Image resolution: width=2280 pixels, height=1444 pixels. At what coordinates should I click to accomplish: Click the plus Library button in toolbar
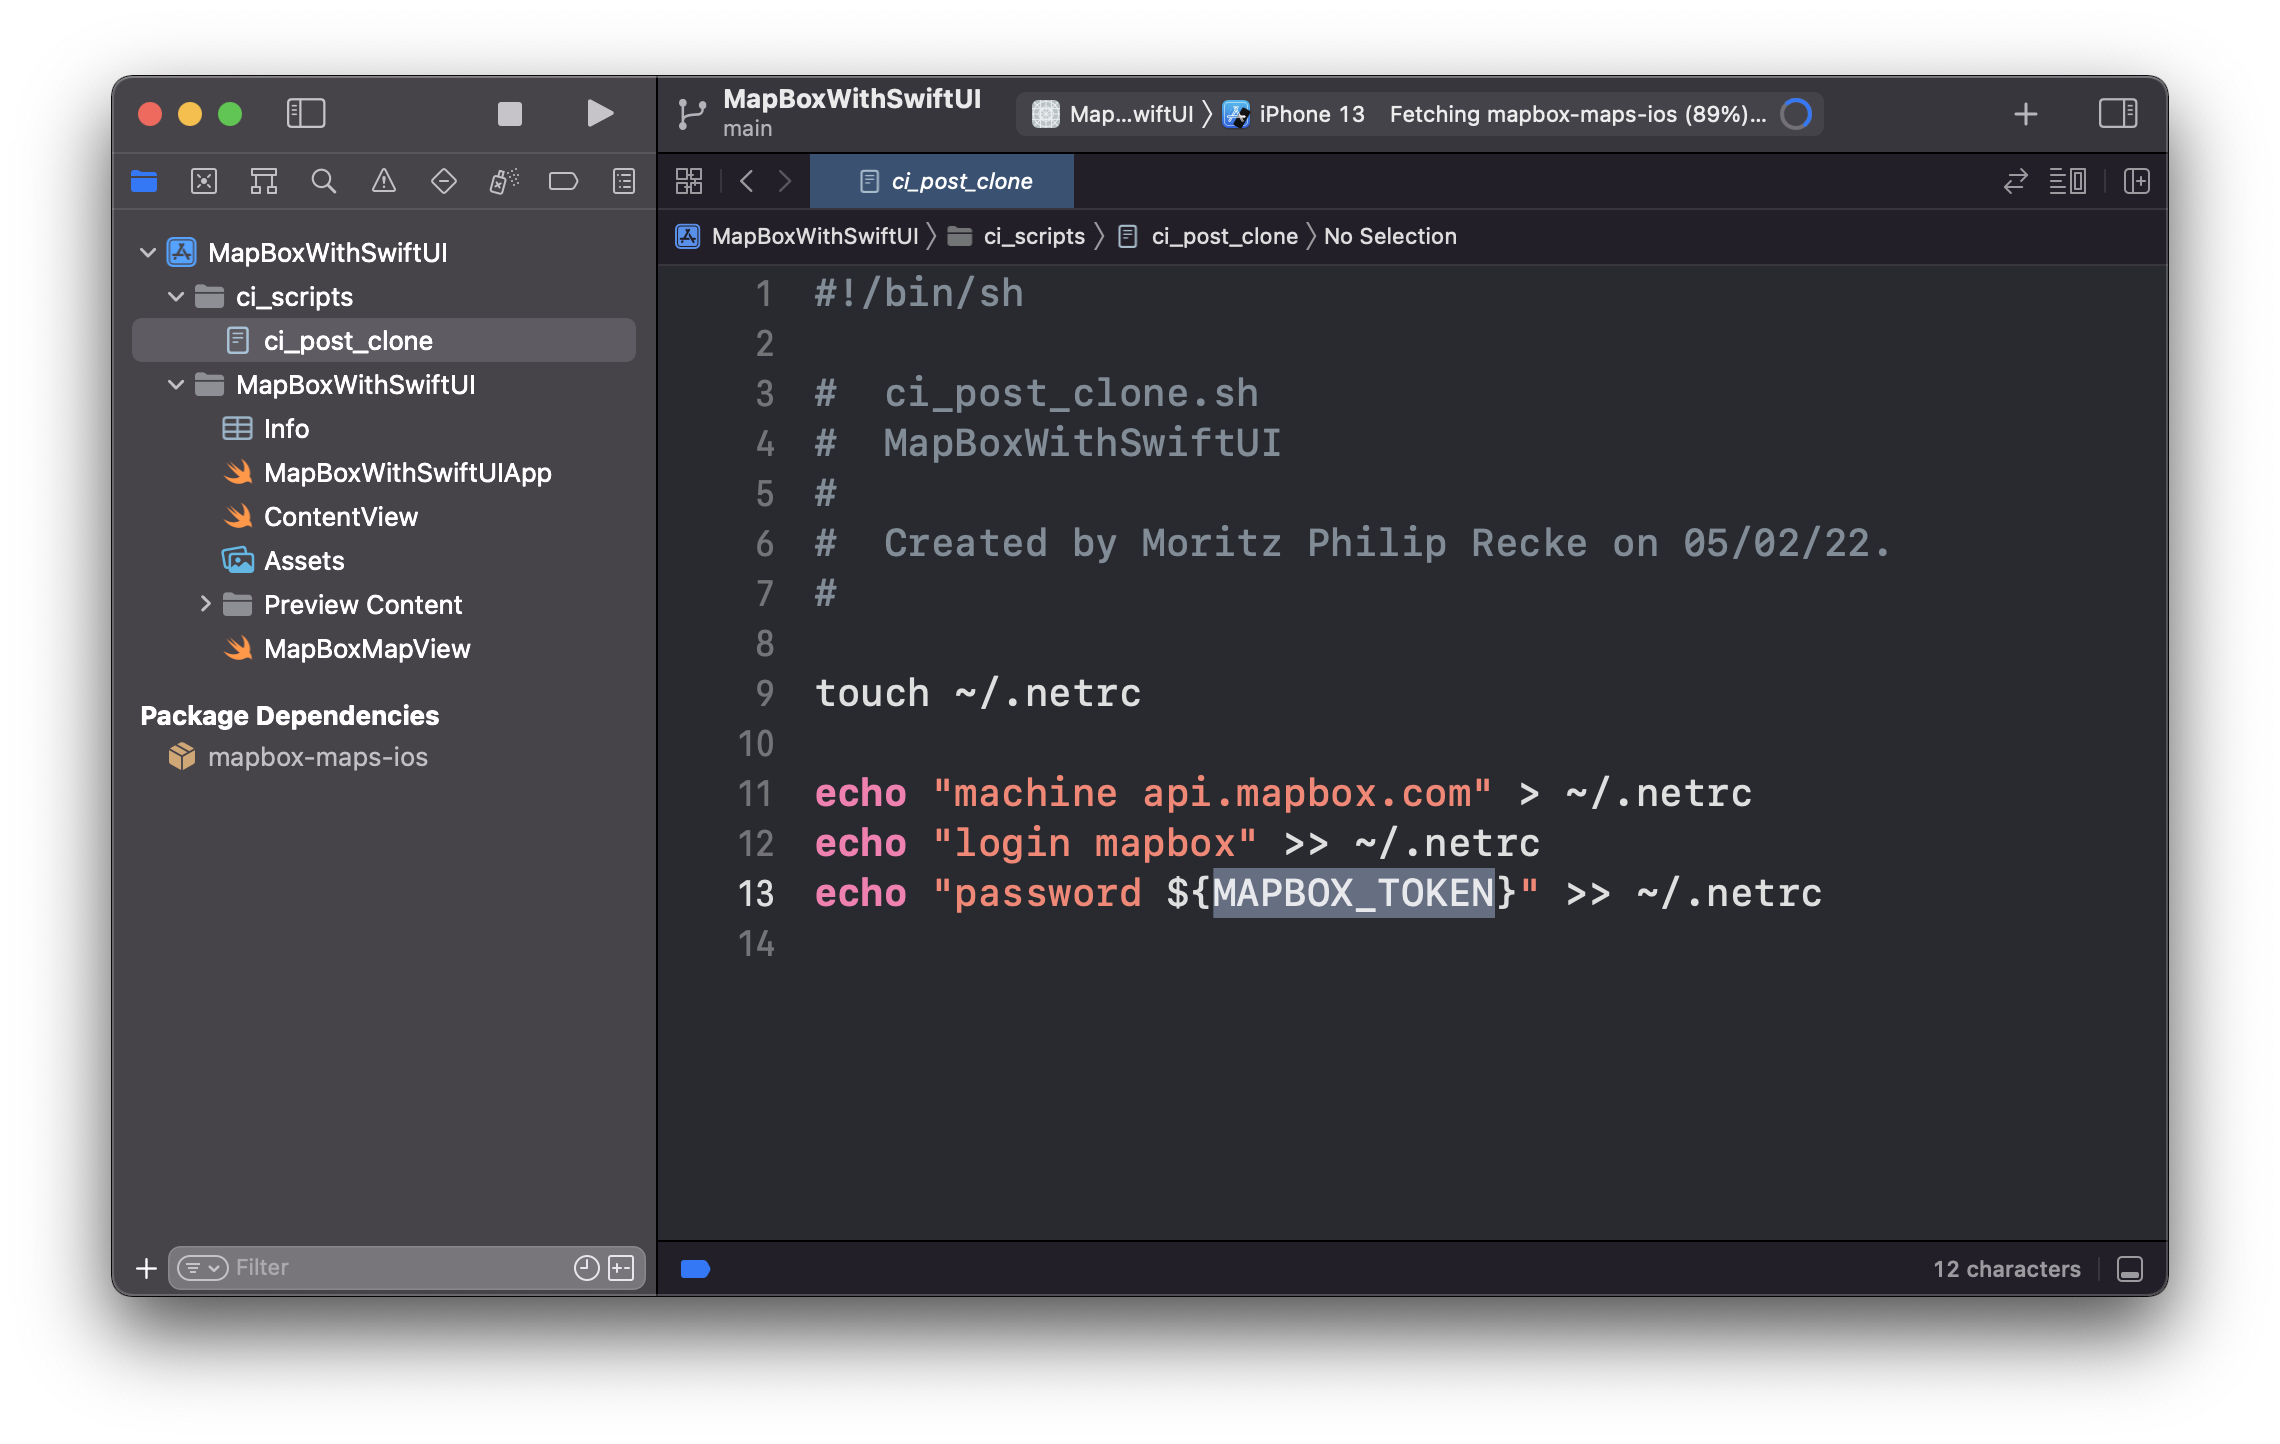pos(2025,114)
